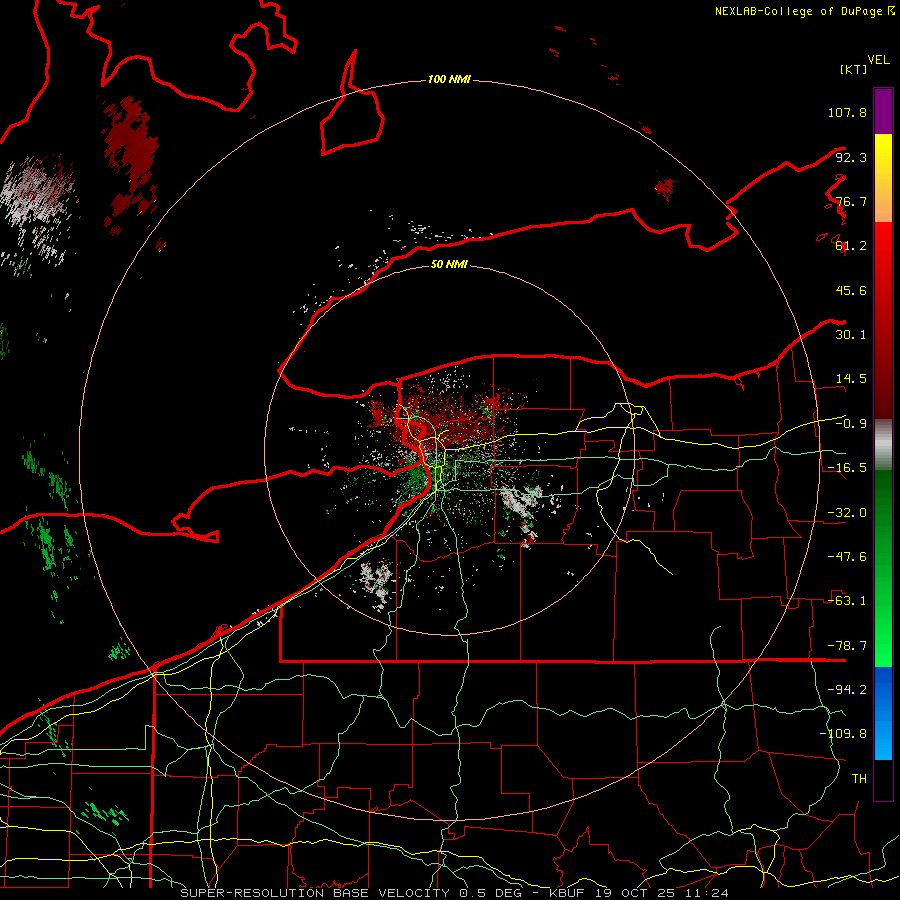Click the -16.5 legend value
900x900 pixels.
(x=847, y=468)
